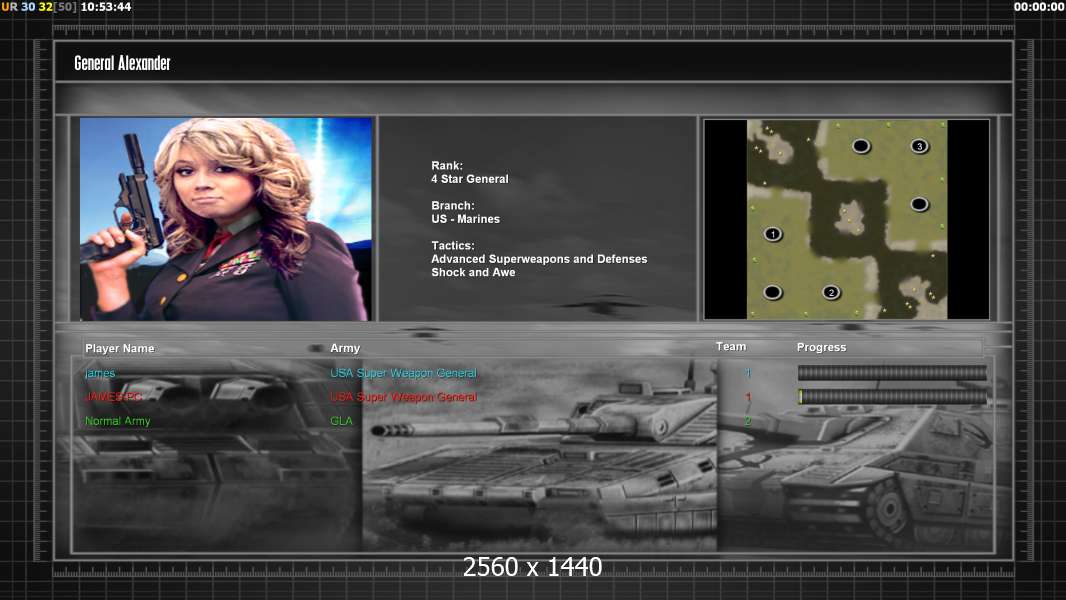Click the blue 'USA Super Weapon General' army text
The height and width of the screenshot is (600, 1066).
pos(403,373)
